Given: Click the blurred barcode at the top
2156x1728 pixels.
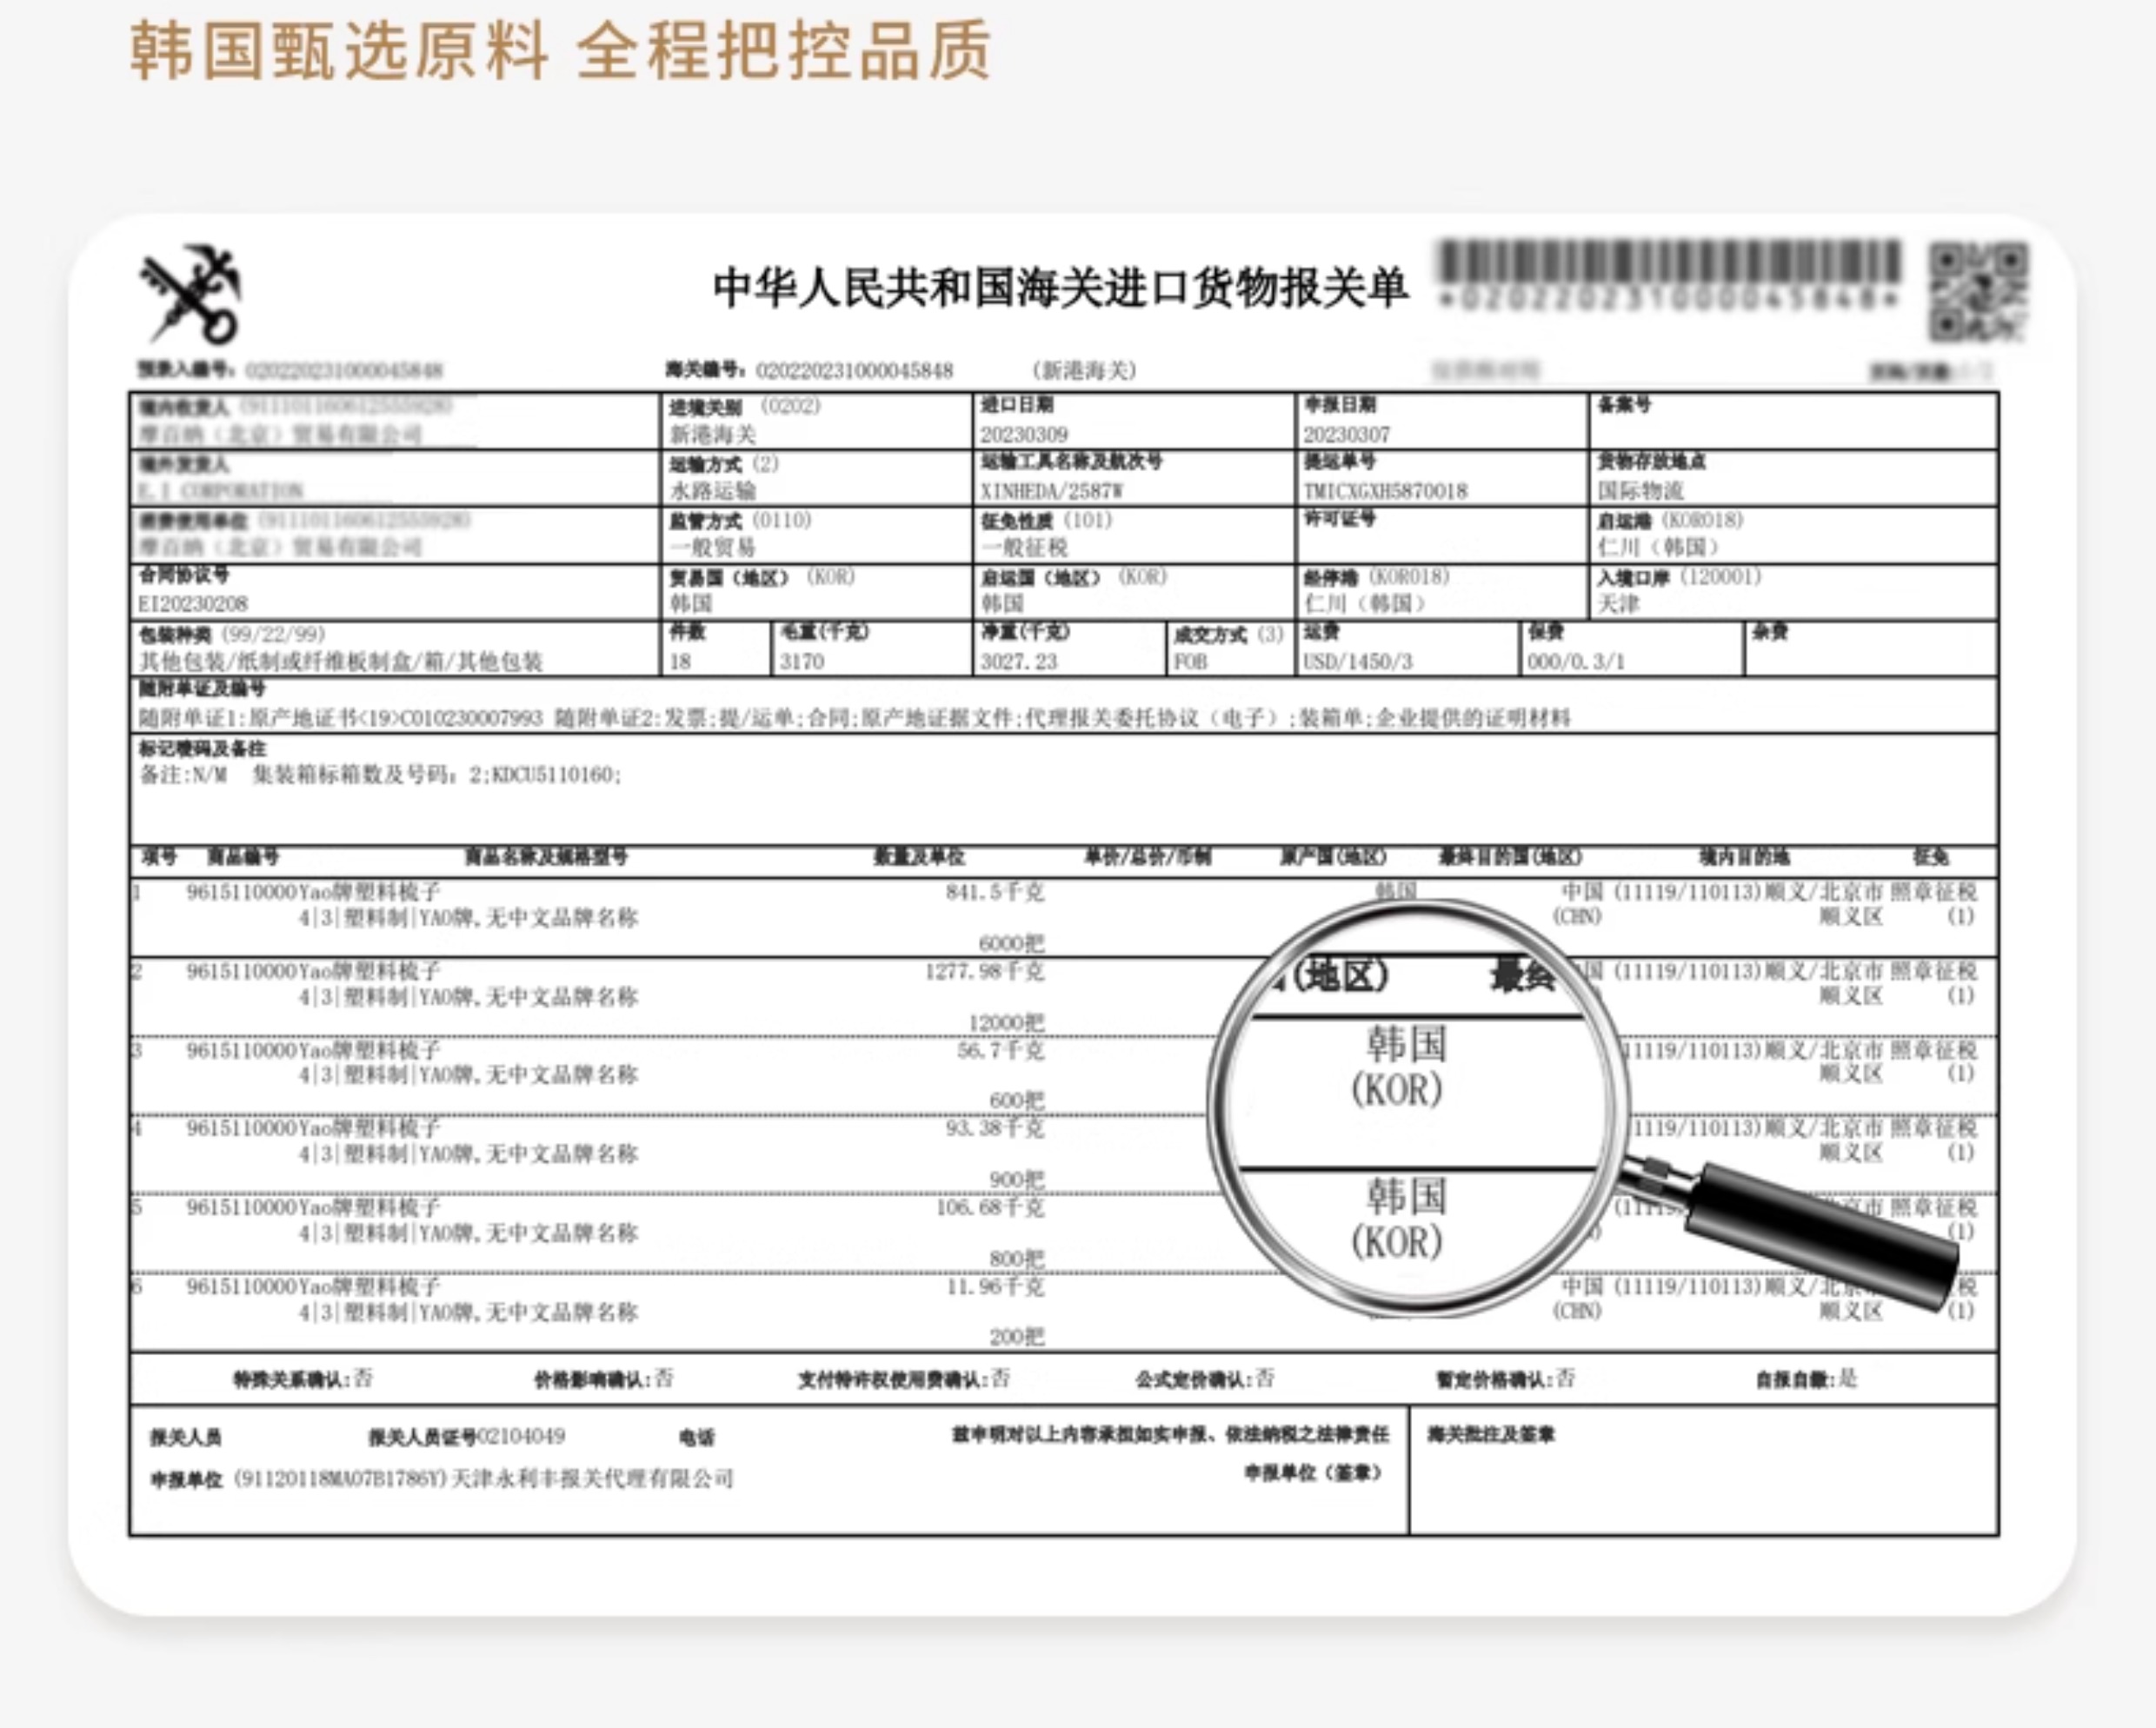Looking at the screenshot, I should (1668, 266).
